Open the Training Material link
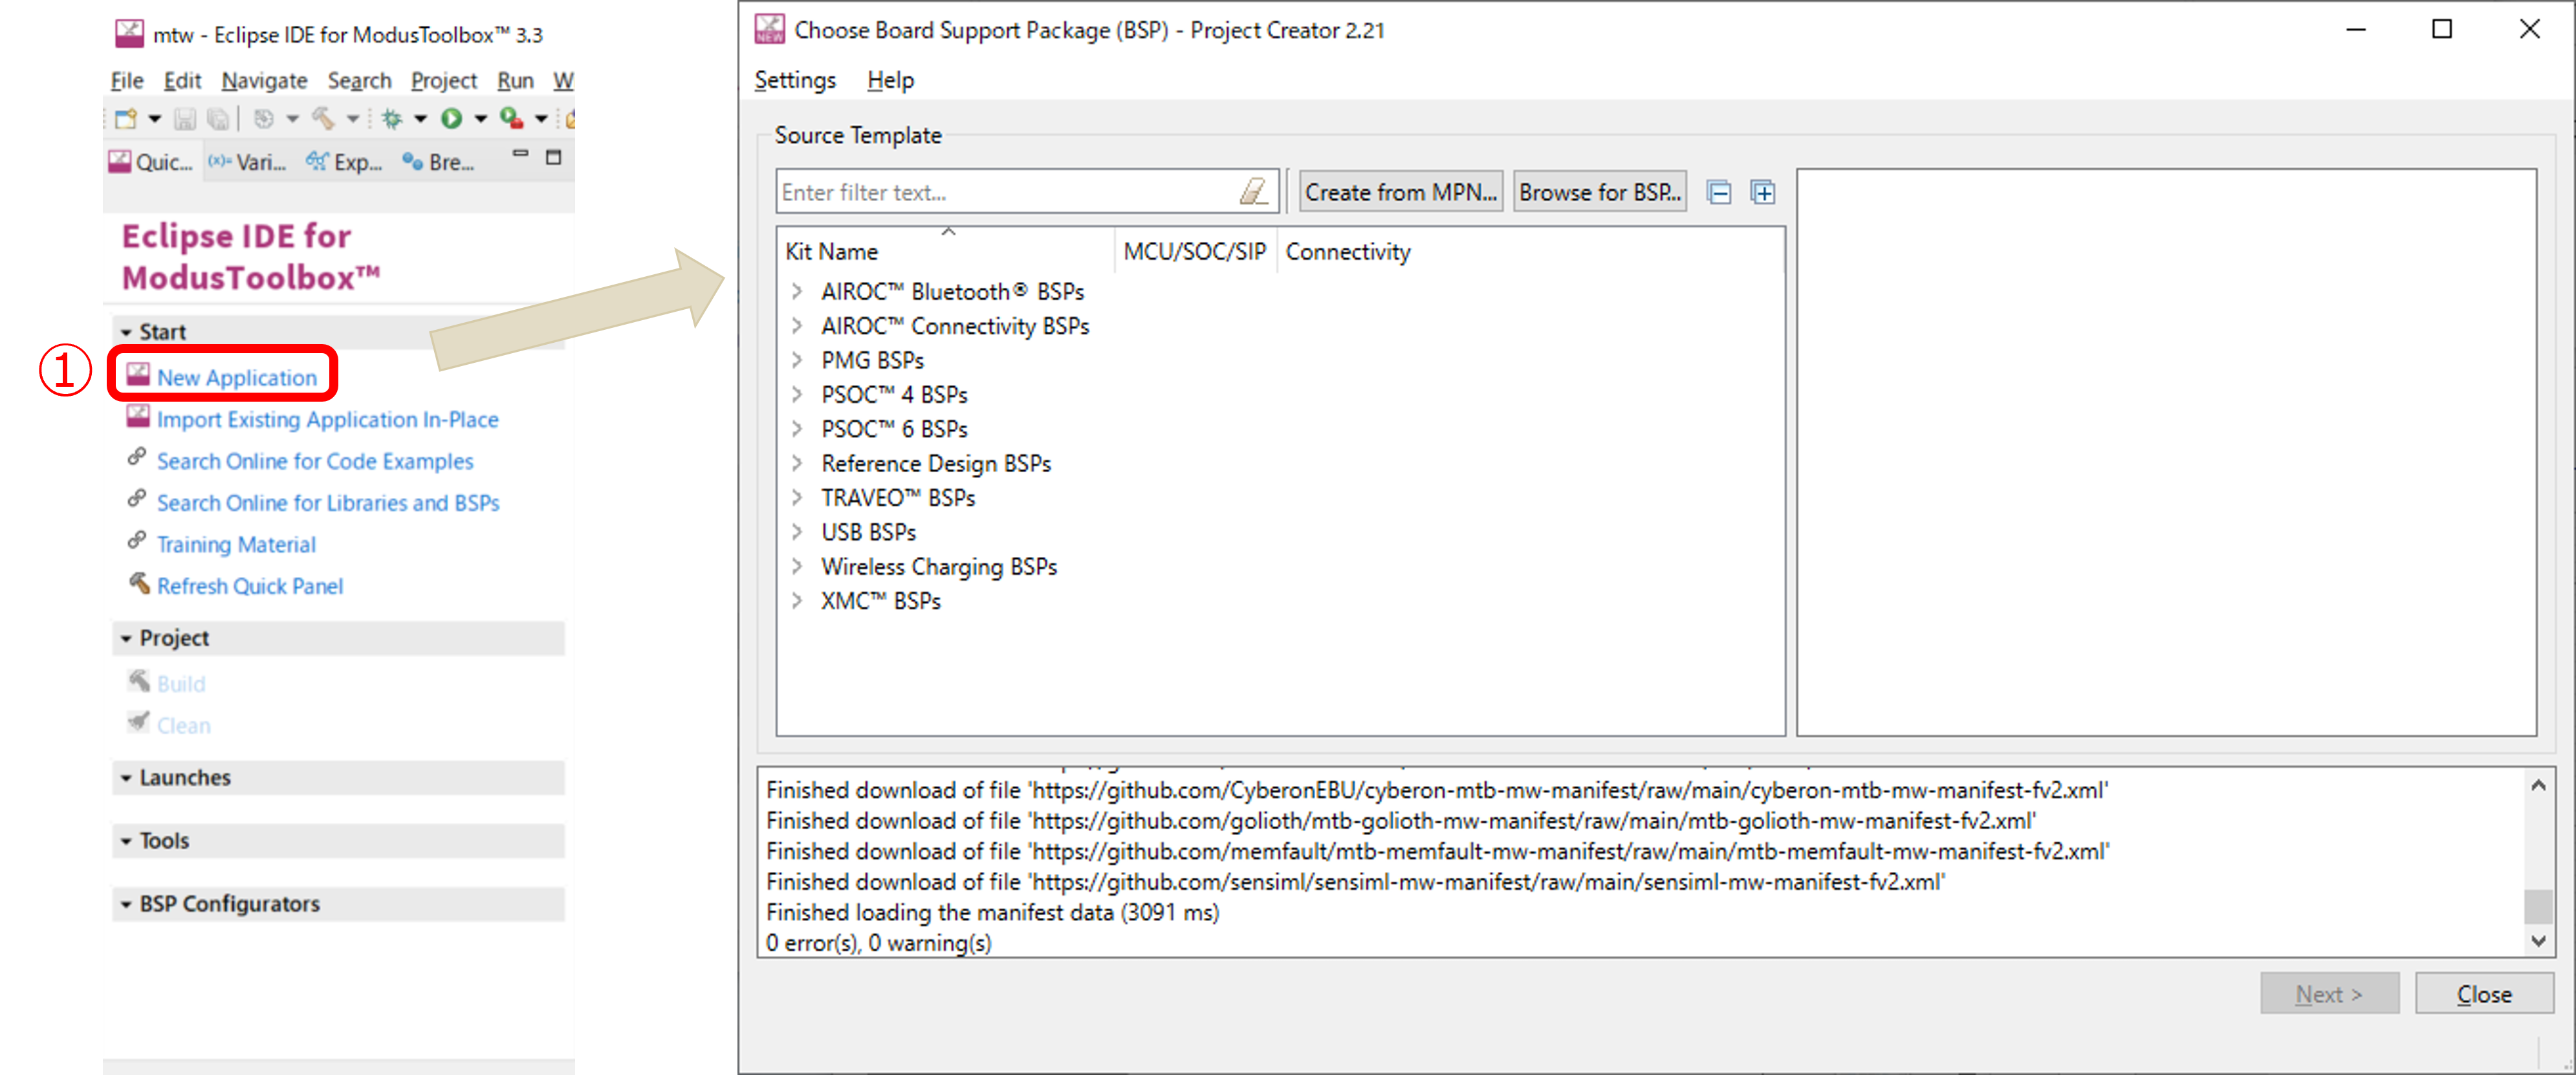The height and width of the screenshot is (1075, 2576). [x=236, y=544]
